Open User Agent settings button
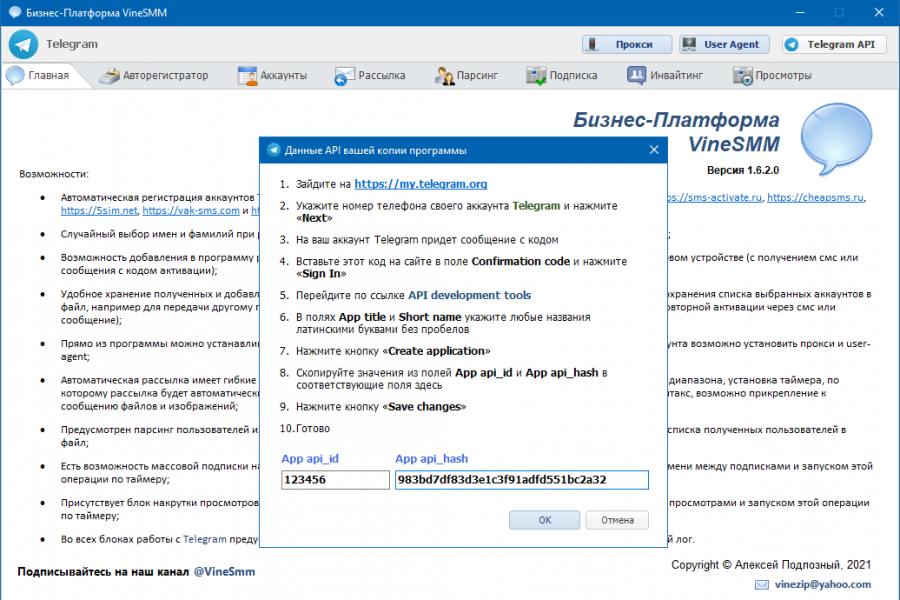The width and height of the screenshot is (900, 600). coord(724,44)
